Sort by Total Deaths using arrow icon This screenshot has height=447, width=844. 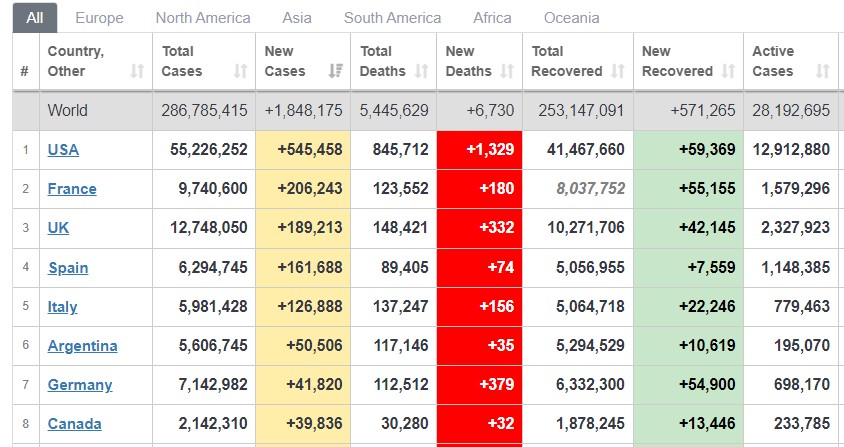tap(422, 71)
